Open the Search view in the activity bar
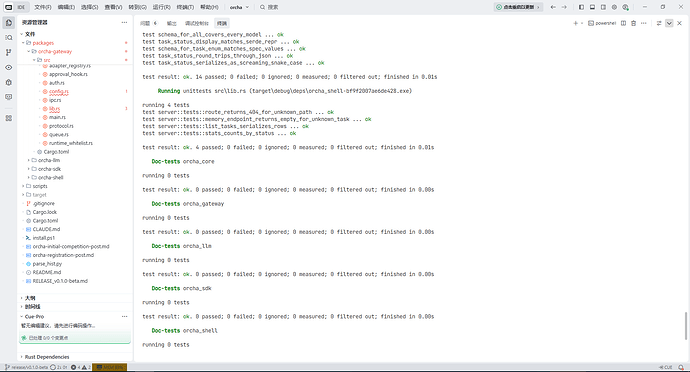This screenshot has width=690, height=372. point(9,38)
